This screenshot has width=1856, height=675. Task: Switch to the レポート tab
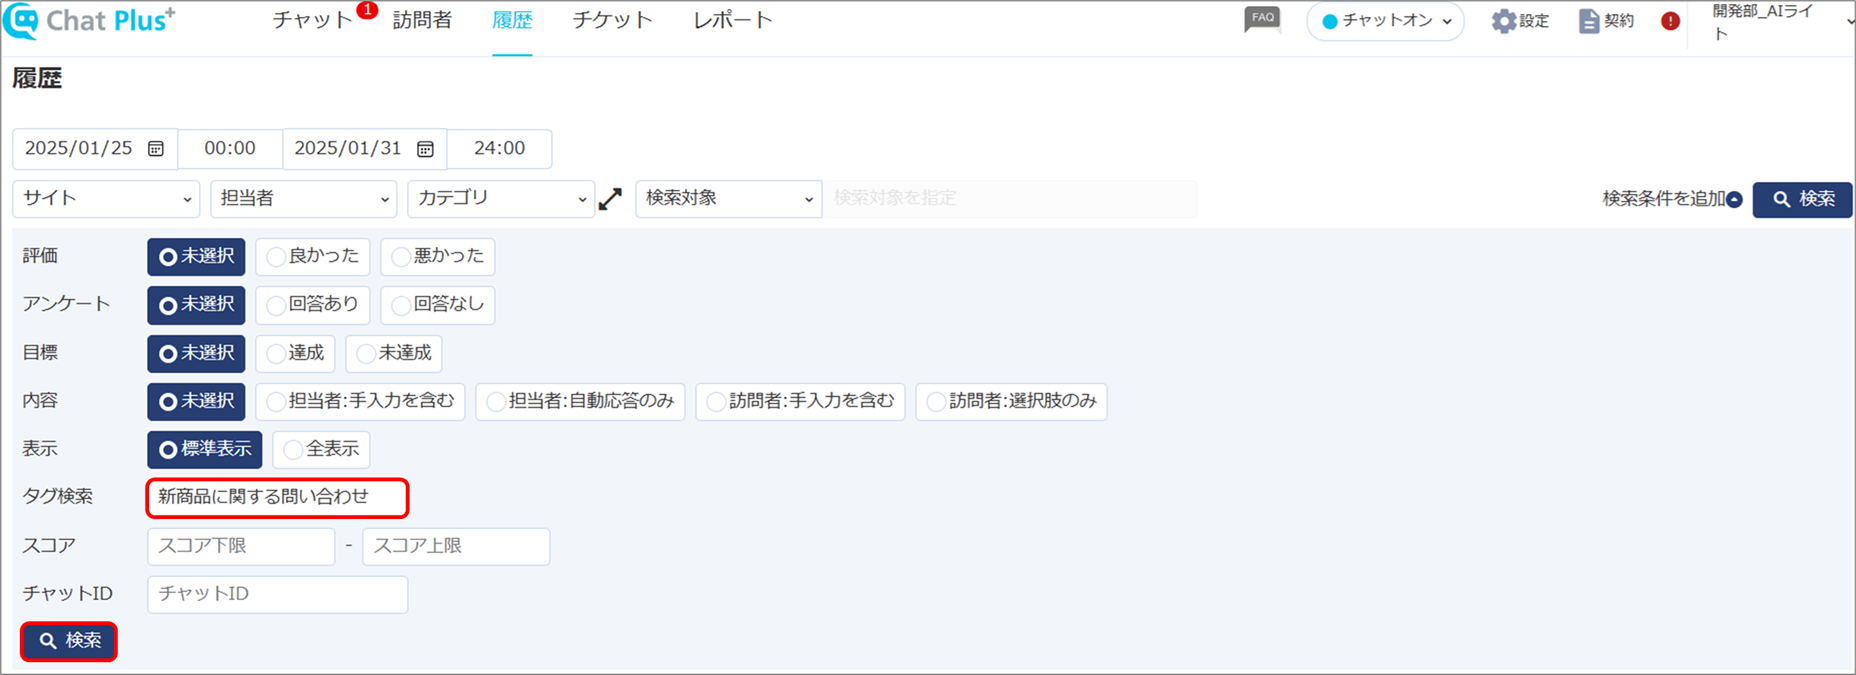coord(733,21)
